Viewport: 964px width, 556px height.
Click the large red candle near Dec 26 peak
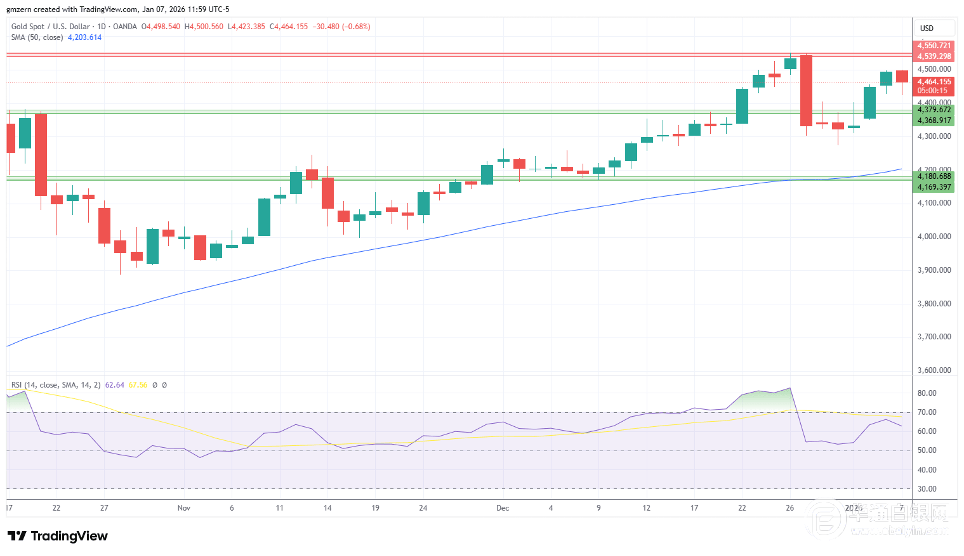tap(806, 90)
